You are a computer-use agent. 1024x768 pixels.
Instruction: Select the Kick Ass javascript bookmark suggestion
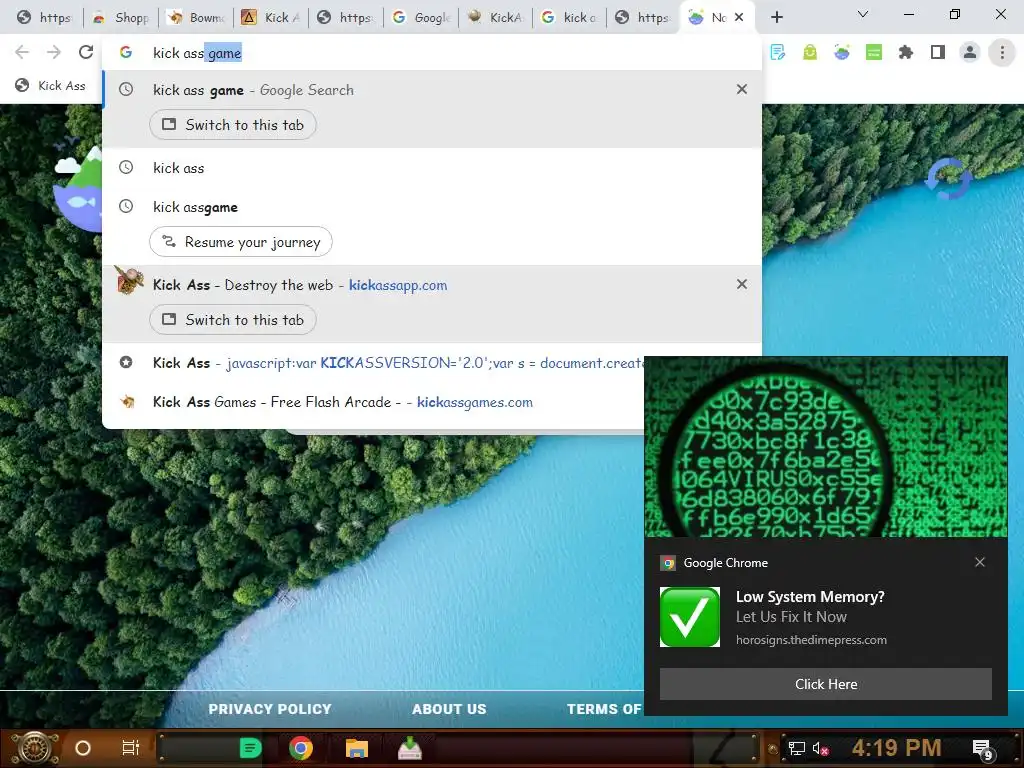pos(374,362)
